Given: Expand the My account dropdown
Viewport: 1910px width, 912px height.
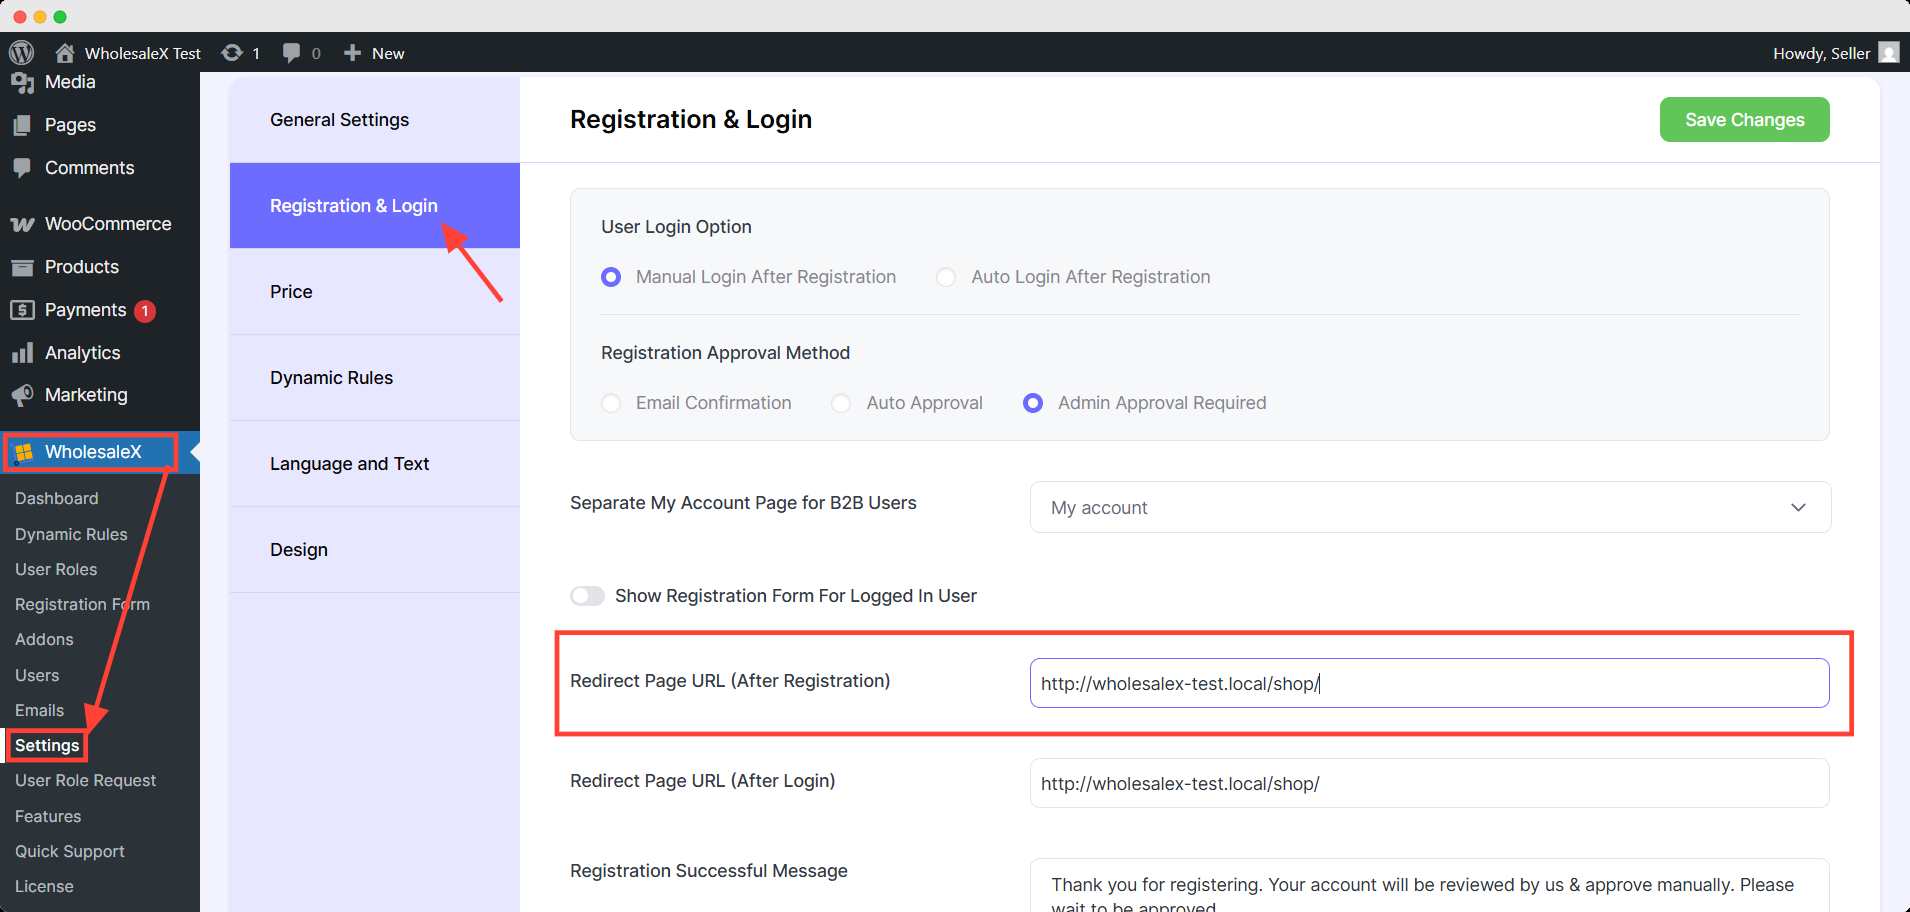Looking at the screenshot, I should [x=1430, y=507].
